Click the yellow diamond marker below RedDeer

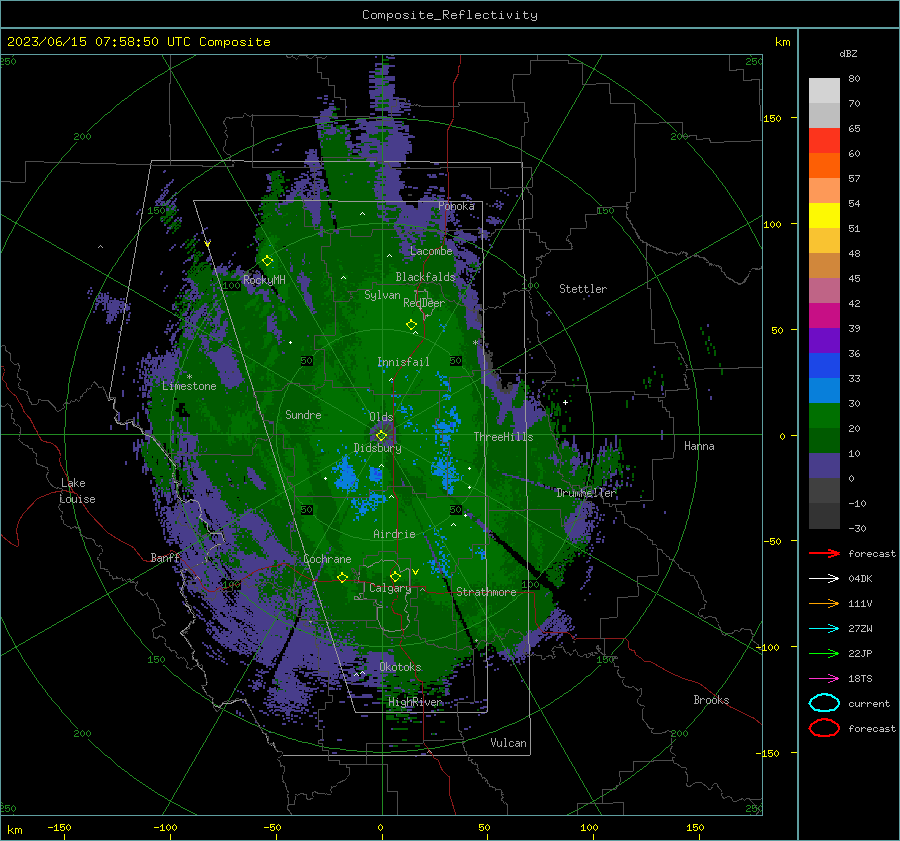click(412, 324)
